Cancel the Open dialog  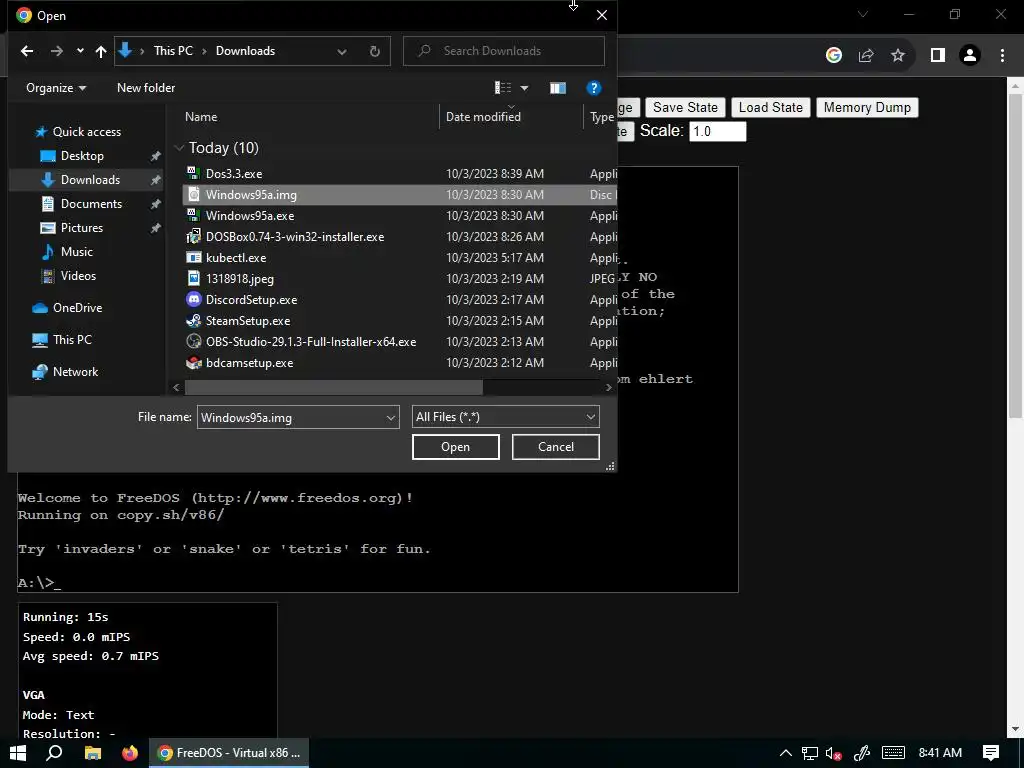point(556,447)
